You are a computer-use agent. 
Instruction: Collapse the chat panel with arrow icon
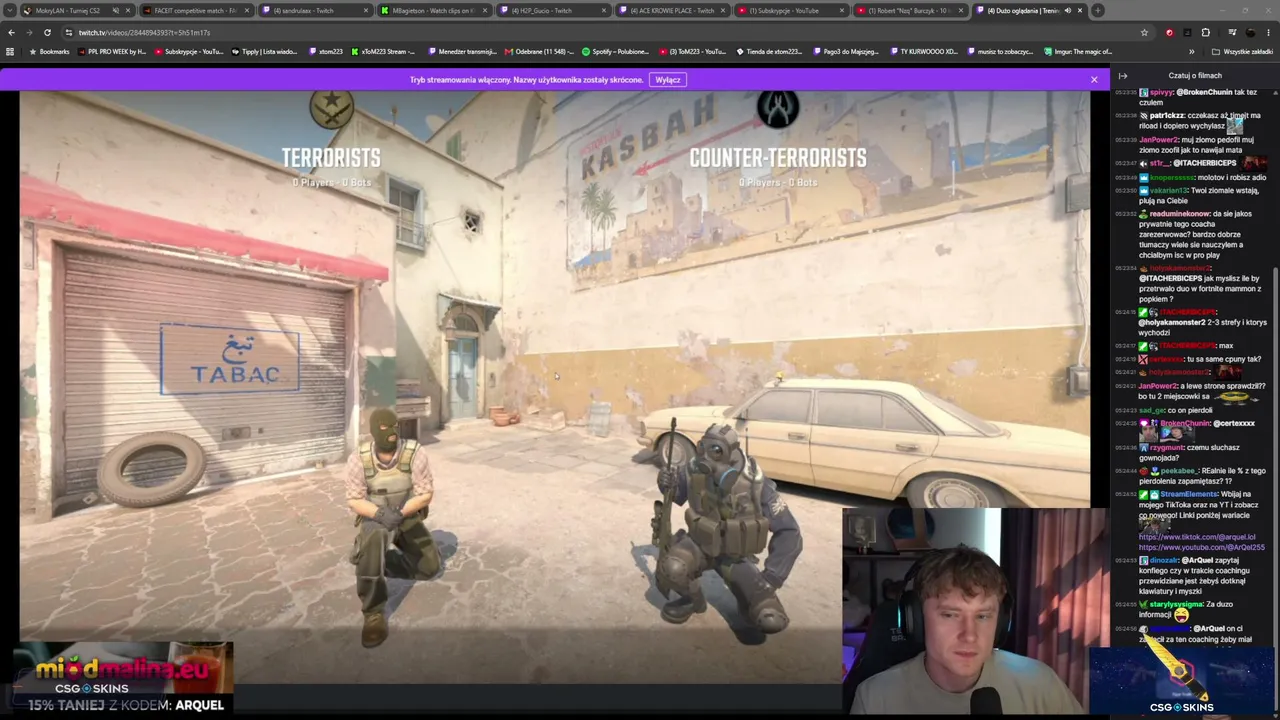coord(1123,76)
